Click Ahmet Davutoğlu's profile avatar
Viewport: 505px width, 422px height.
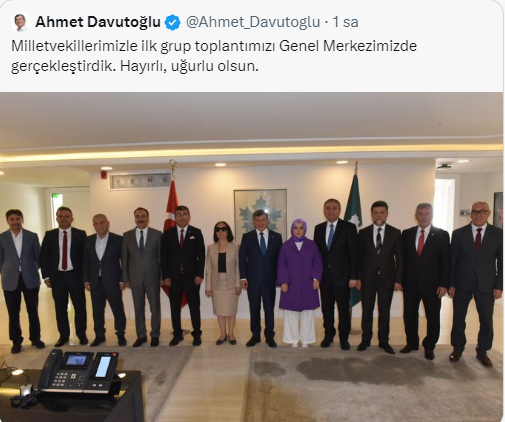coord(21,23)
